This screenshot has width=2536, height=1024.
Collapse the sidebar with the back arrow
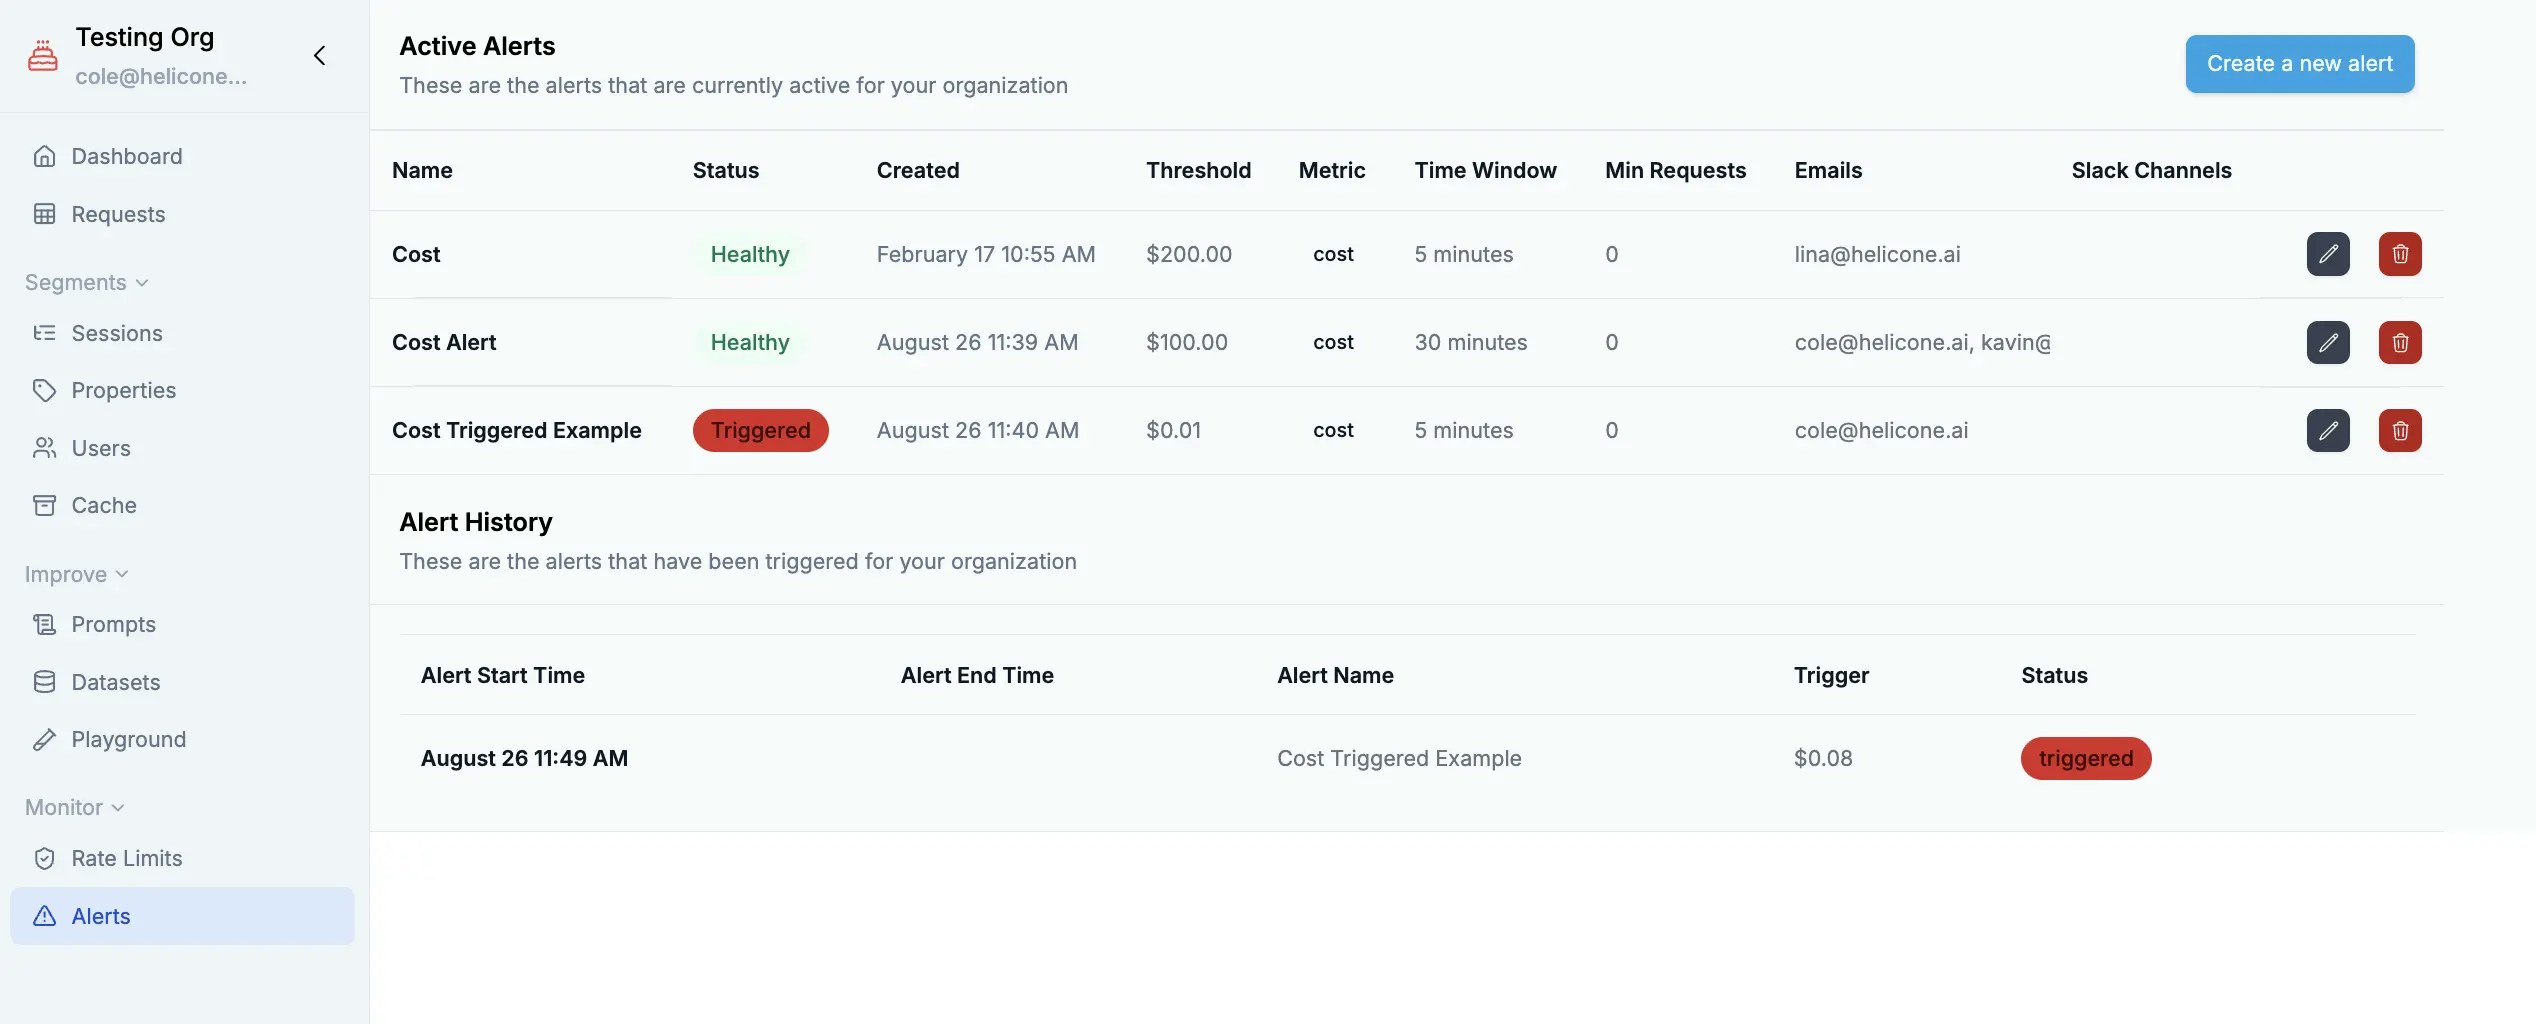pos(319,56)
